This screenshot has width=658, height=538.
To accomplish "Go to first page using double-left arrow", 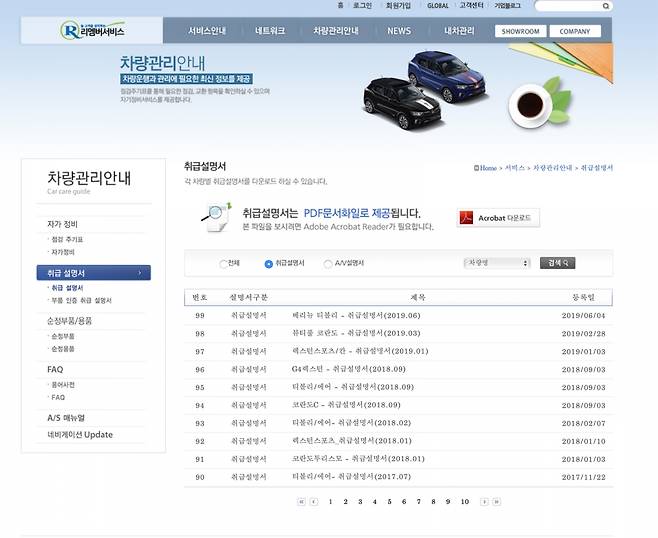I will tap(301, 502).
